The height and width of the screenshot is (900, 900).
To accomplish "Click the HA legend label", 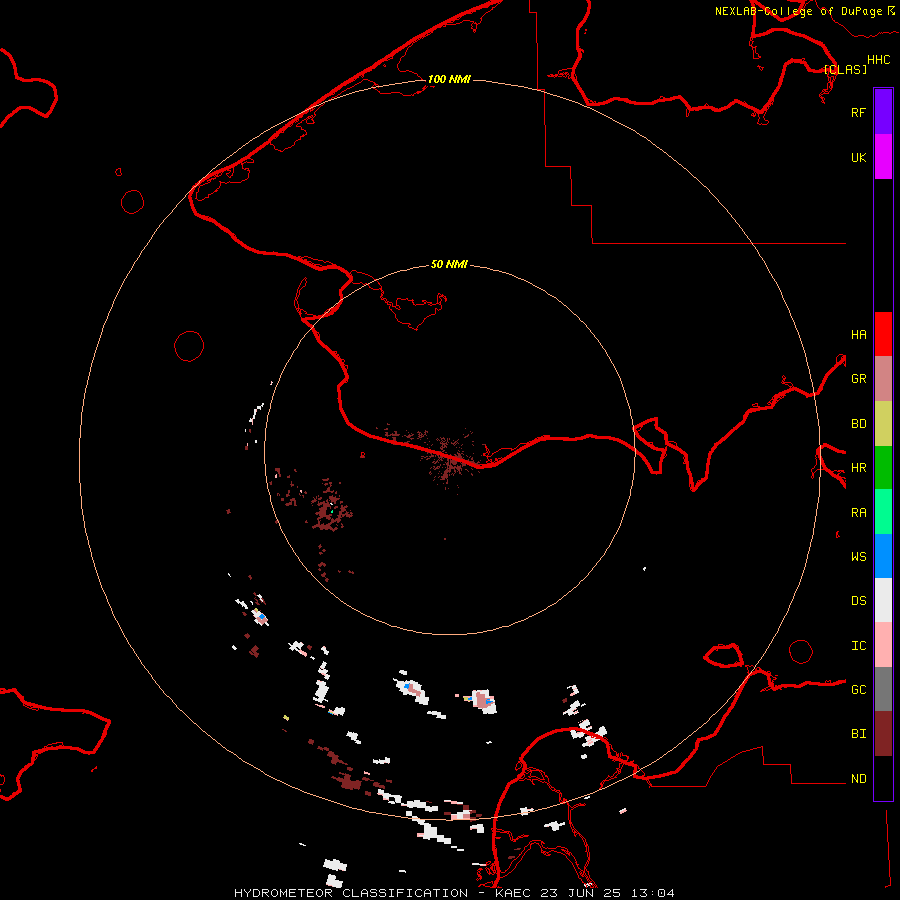I will pos(858,334).
